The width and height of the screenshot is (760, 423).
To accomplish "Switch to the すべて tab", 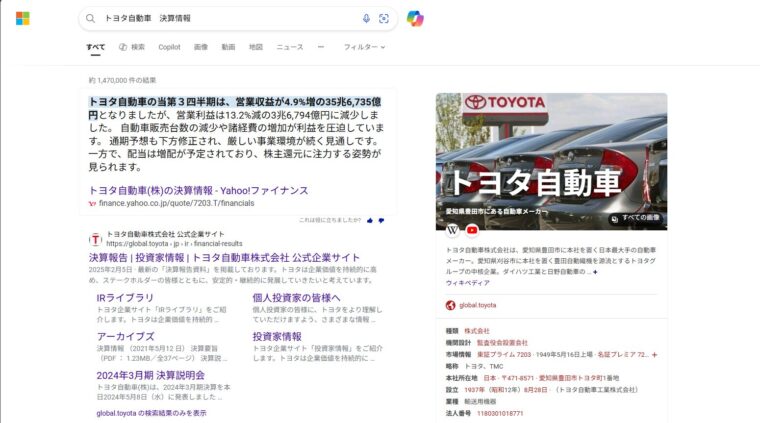I will coord(95,47).
